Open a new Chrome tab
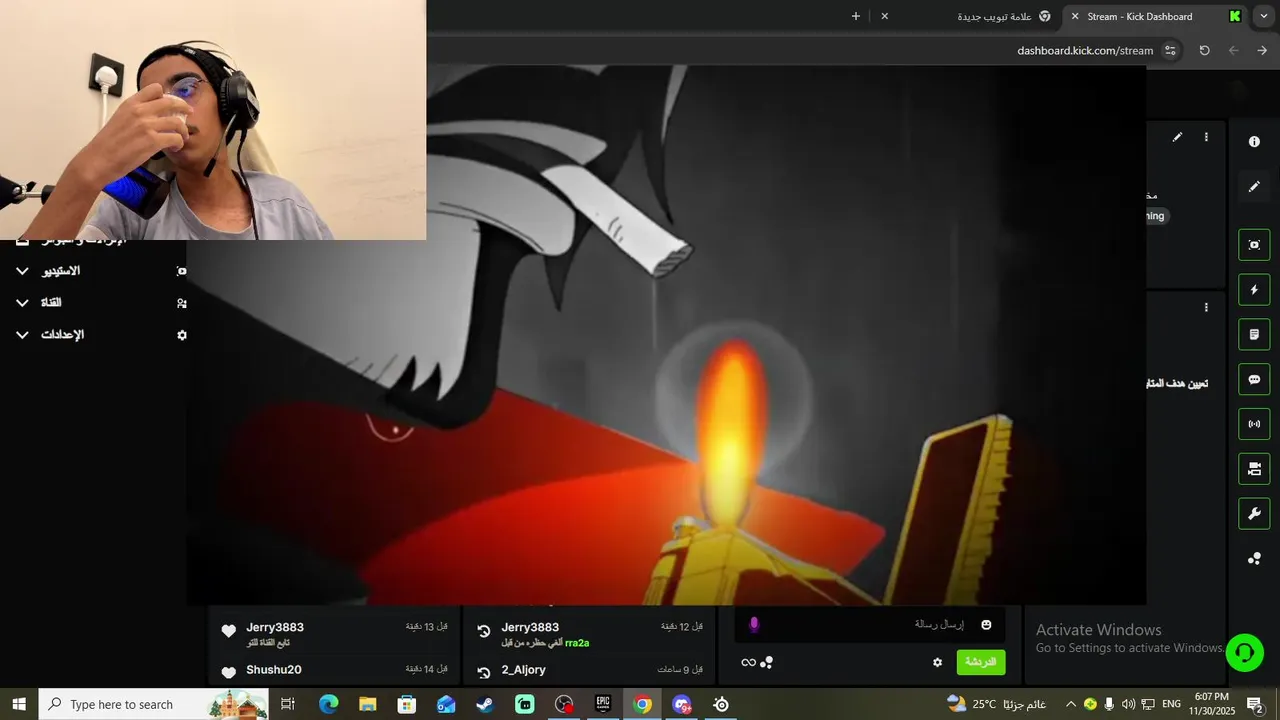Viewport: 1280px width, 720px height. pos(855,16)
